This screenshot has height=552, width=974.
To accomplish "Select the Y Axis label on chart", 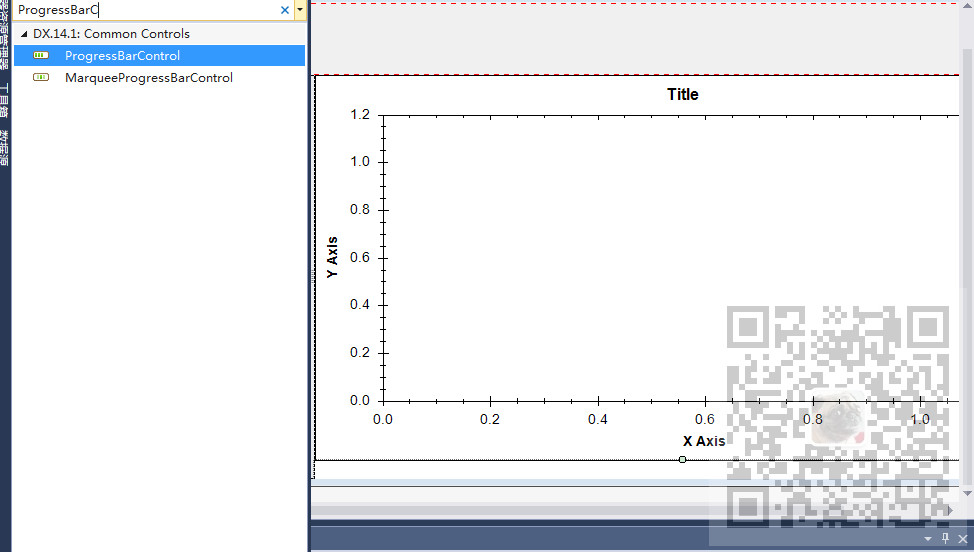I will (332, 257).
